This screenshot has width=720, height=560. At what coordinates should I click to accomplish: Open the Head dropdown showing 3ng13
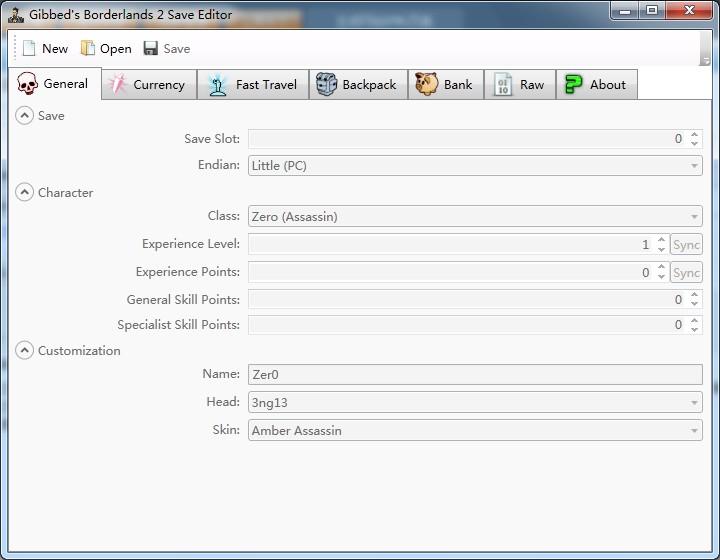tap(475, 403)
